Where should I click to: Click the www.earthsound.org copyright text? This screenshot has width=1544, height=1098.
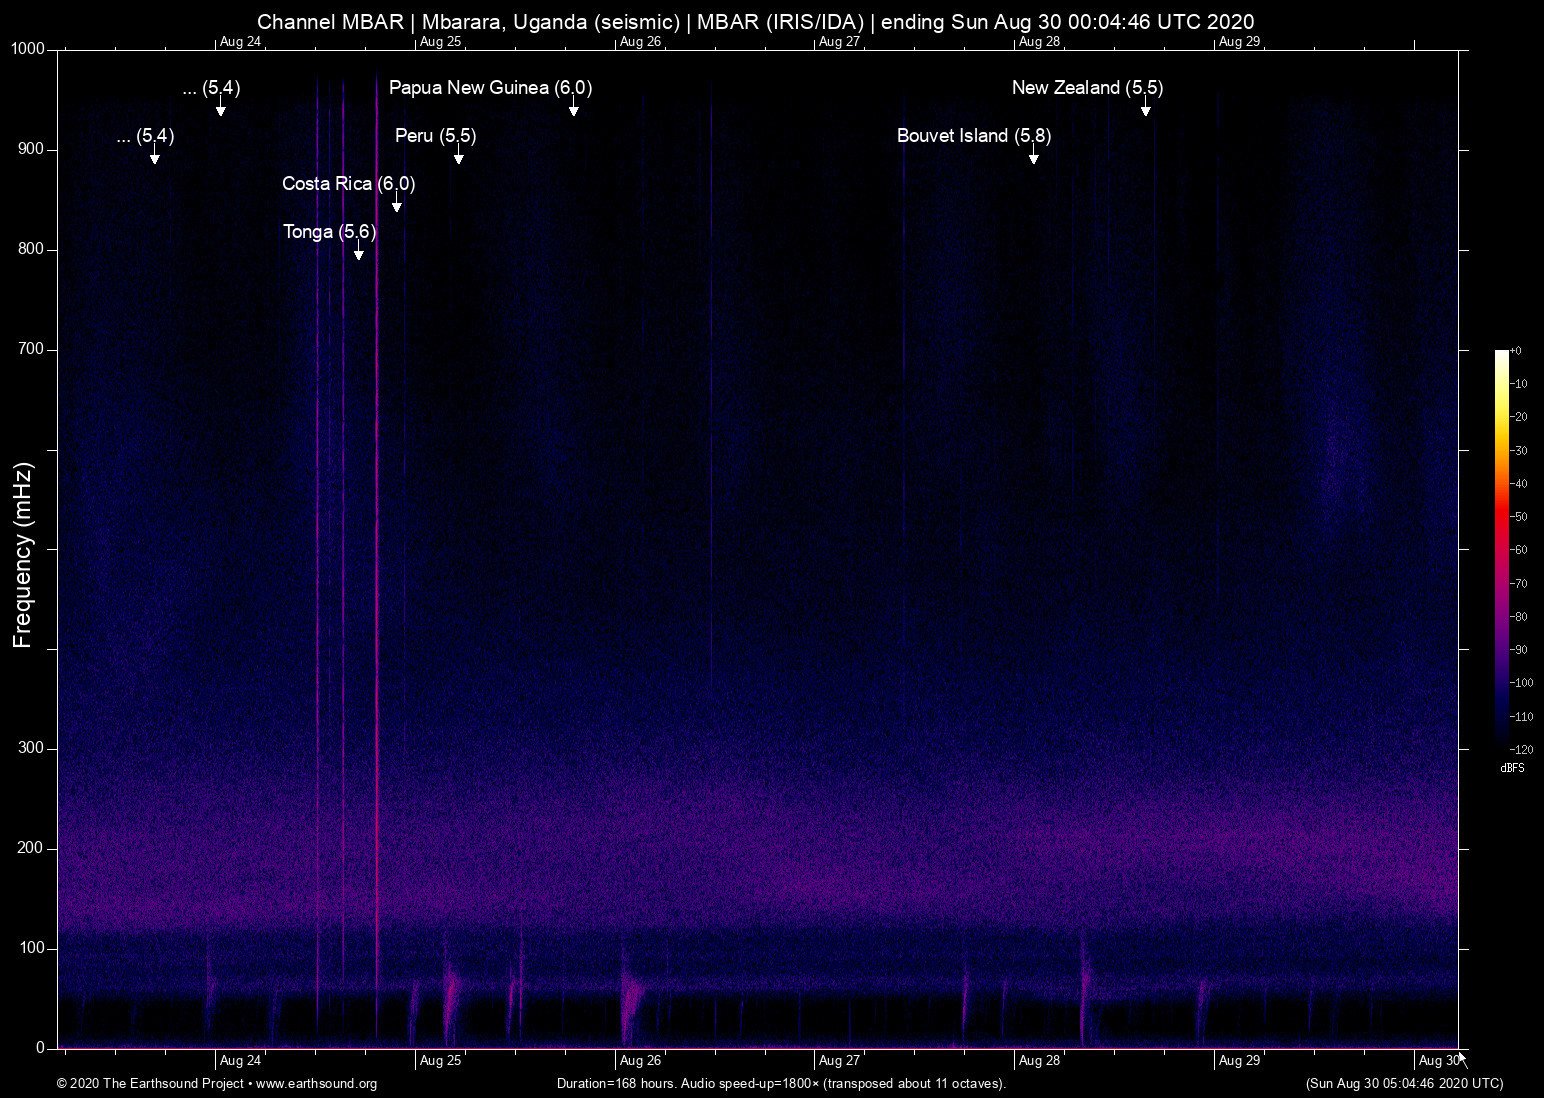click(x=316, y=1084)
